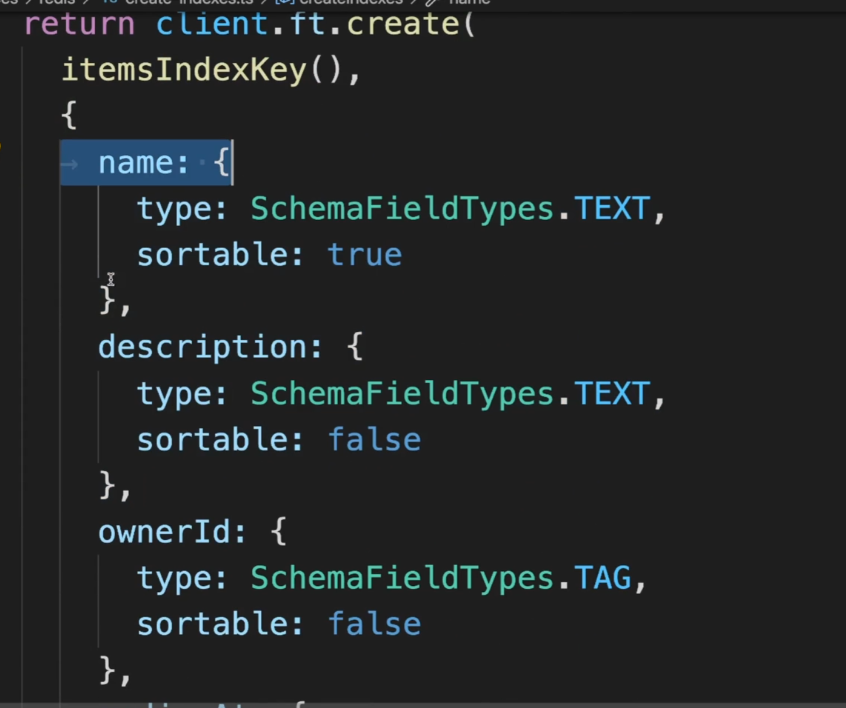The height and width of the screenshot is (708, 846).
Task: Click the "name" property key
Action: click(137, 162)
